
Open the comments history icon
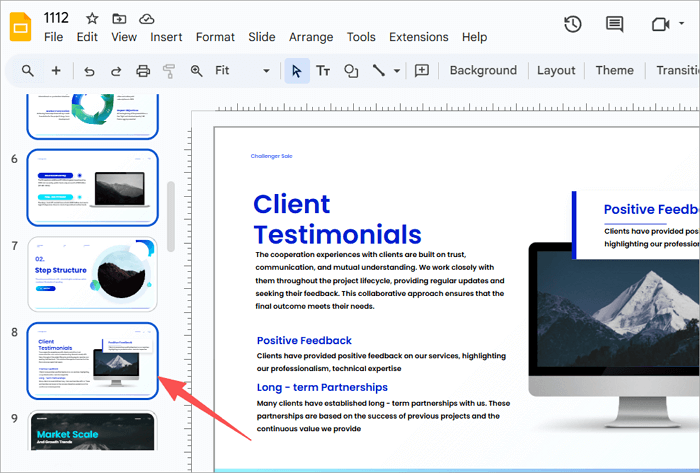[x=614, y=24]
